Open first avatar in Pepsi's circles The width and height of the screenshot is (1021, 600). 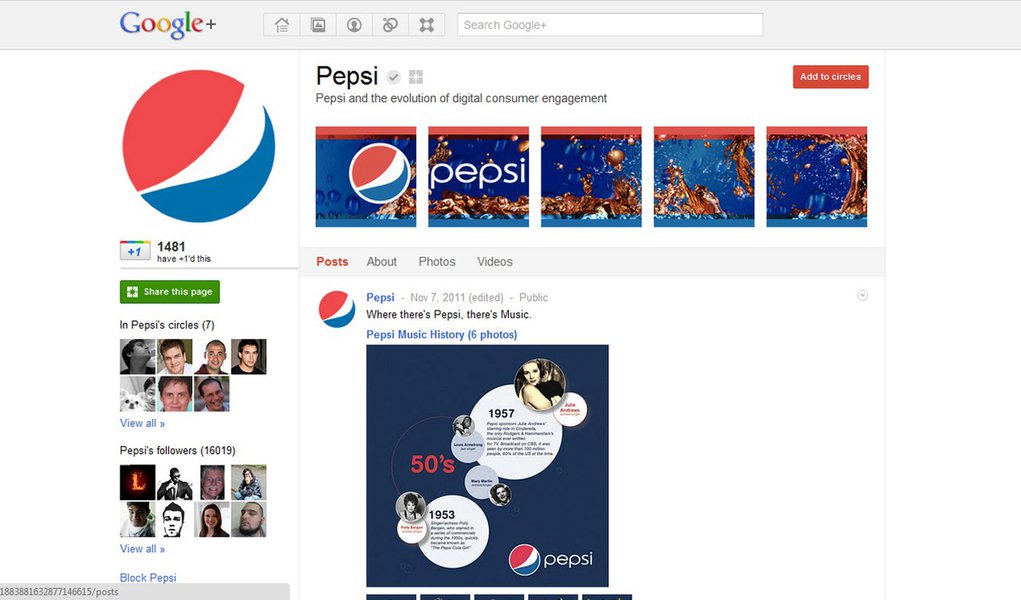[137, 356]
